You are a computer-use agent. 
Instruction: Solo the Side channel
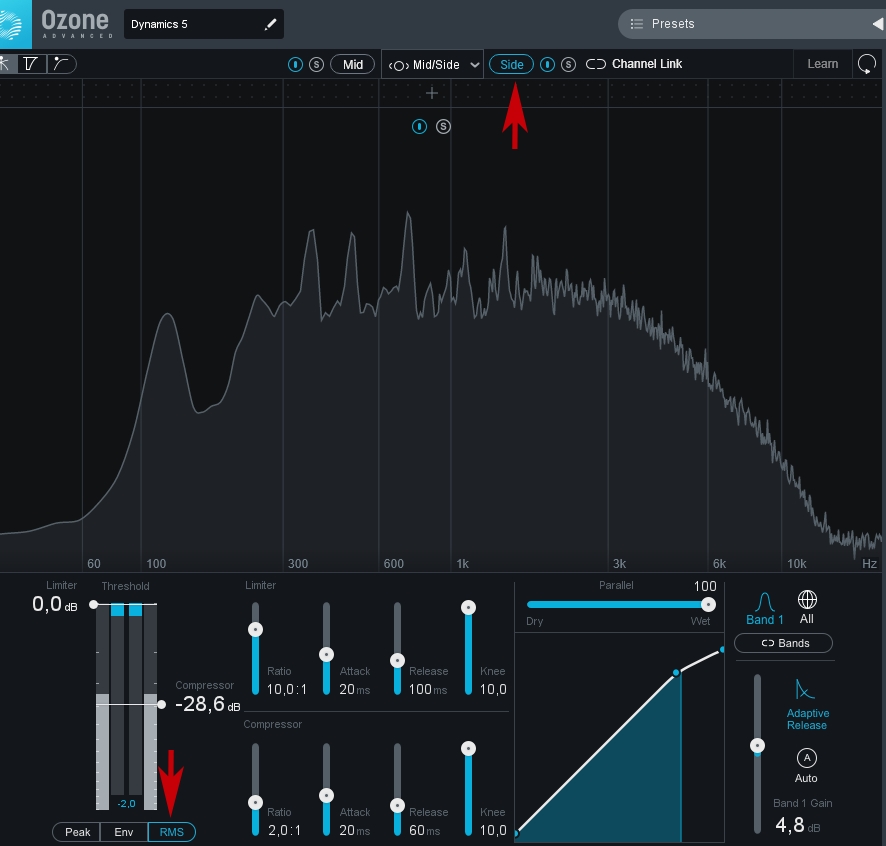click(568, 64)
